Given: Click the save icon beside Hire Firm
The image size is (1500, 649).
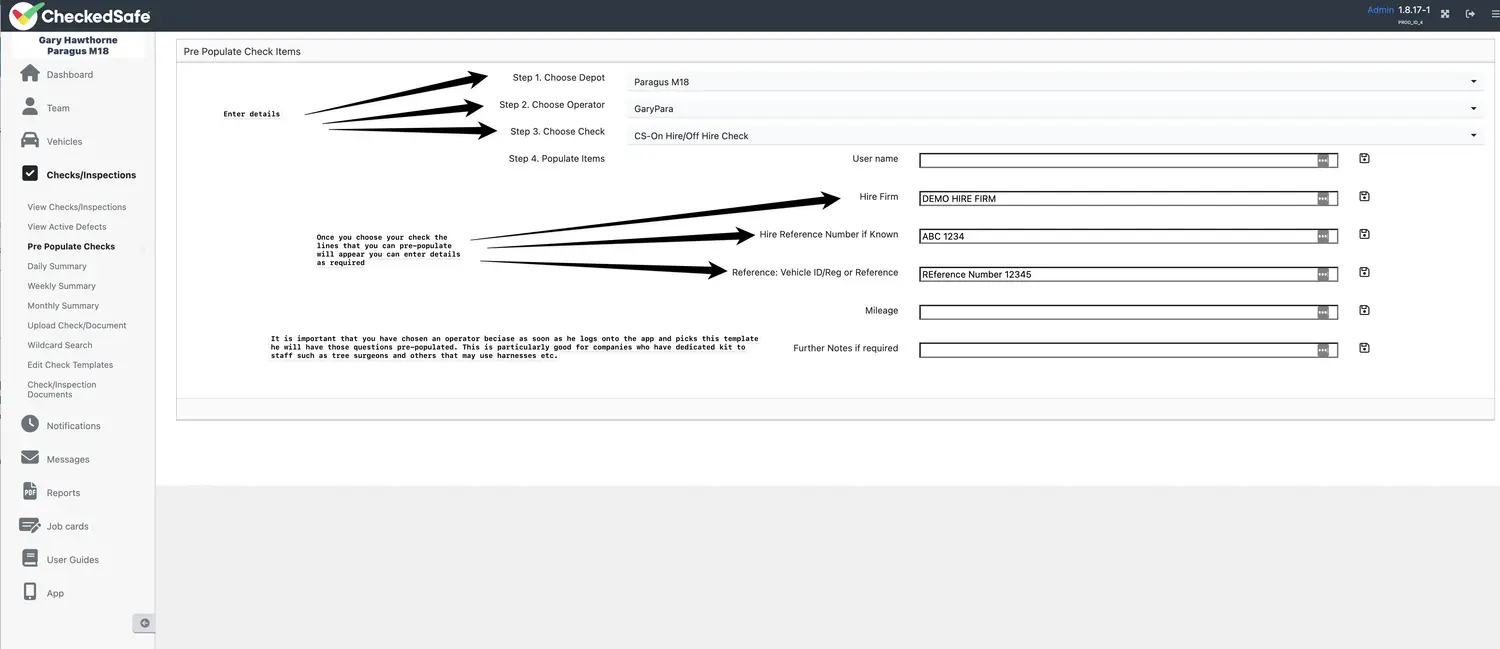Looking at the screenshot, I should (x=1364, y=197).
